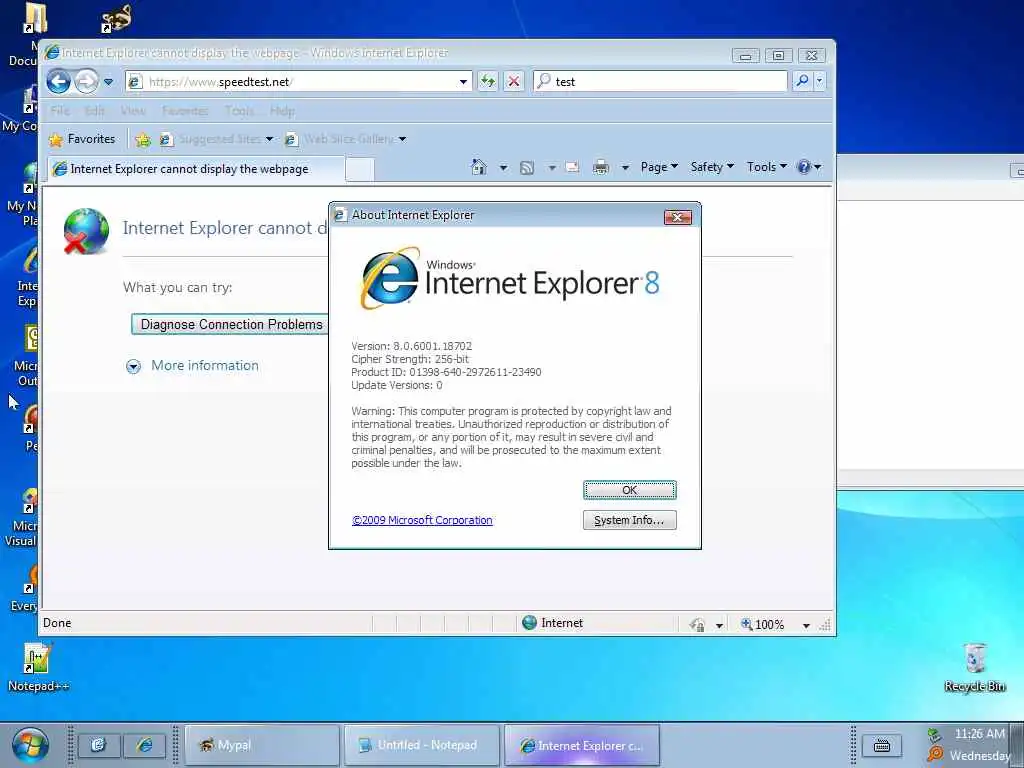The image size is (1024, 768).
Task: Click OK in About Internet Explorer dialog
Action: point(630,490)
